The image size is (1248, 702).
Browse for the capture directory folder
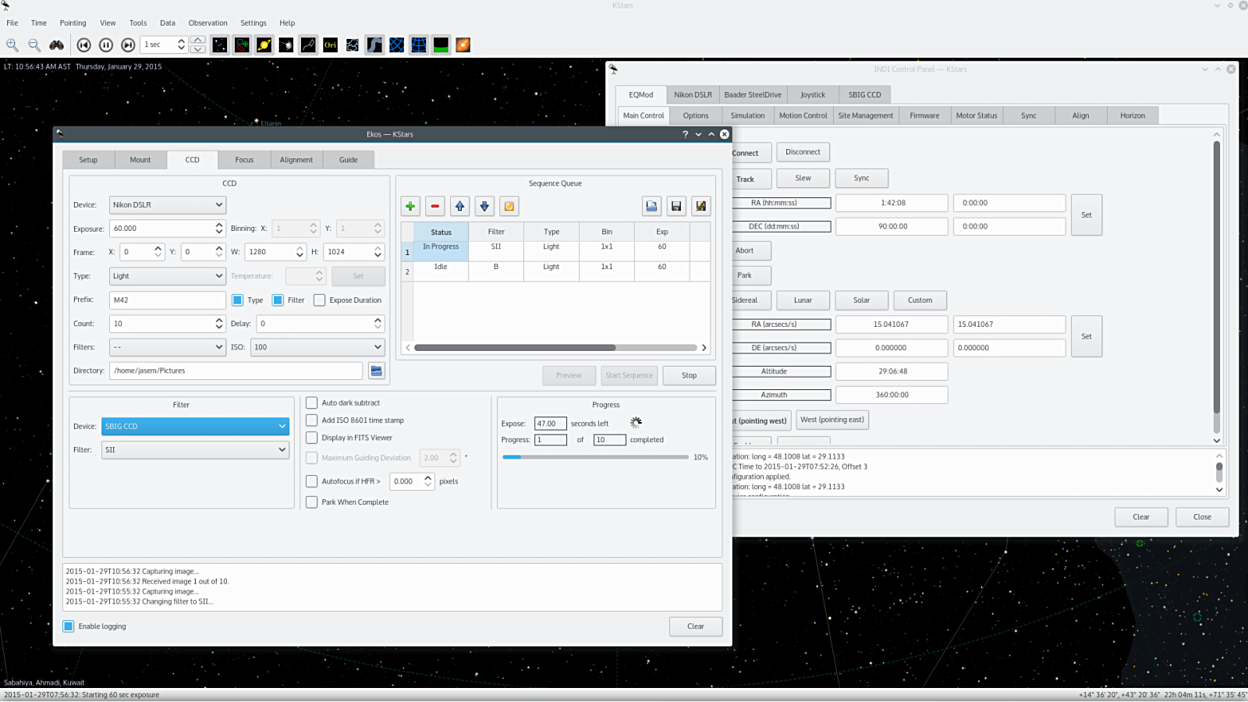[376, 371]
